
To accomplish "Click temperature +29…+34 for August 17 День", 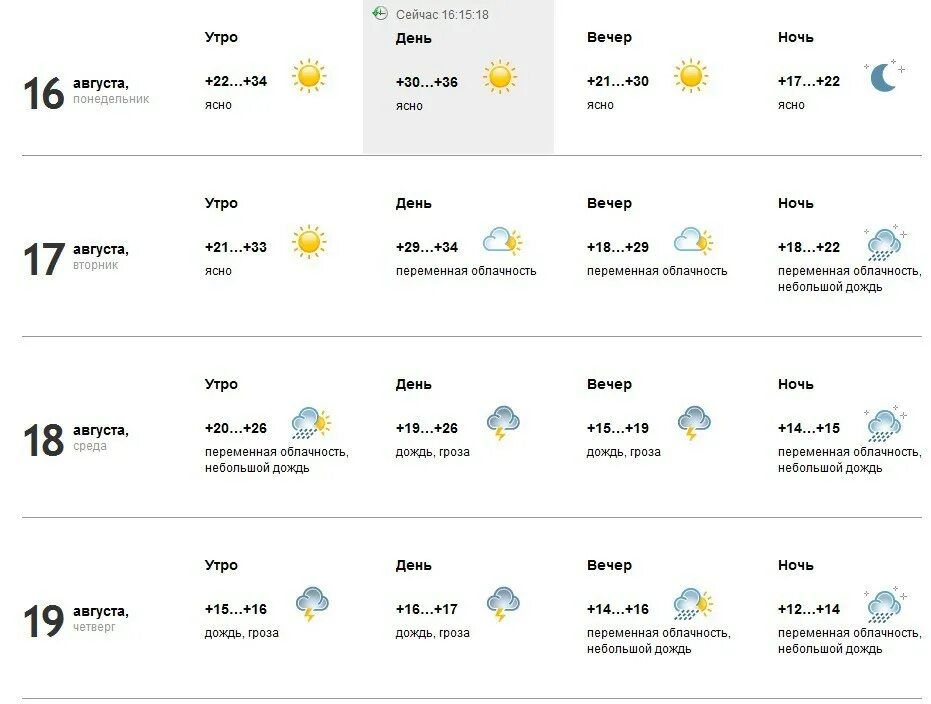I will point(427,247).
